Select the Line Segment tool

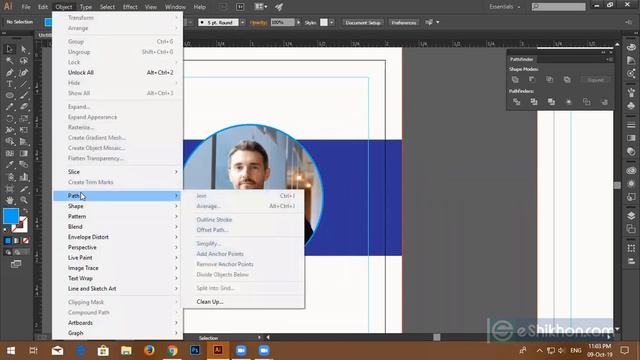click(24, 84)
